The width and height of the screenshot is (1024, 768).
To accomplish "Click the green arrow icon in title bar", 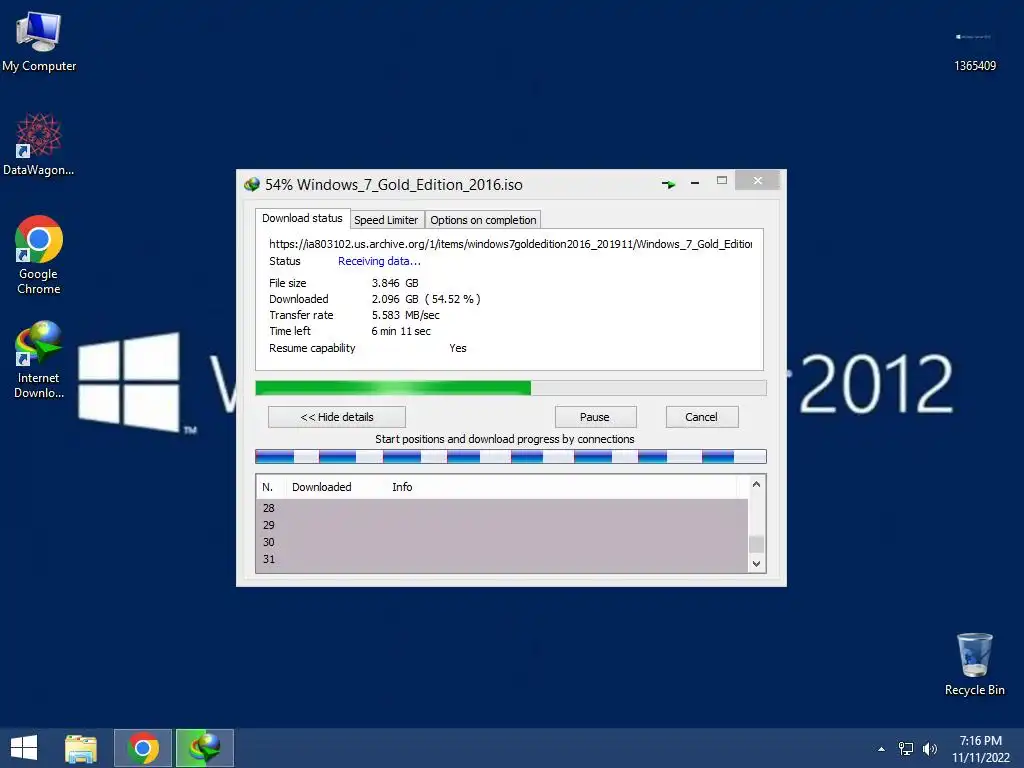I will (x=668, y=184).
